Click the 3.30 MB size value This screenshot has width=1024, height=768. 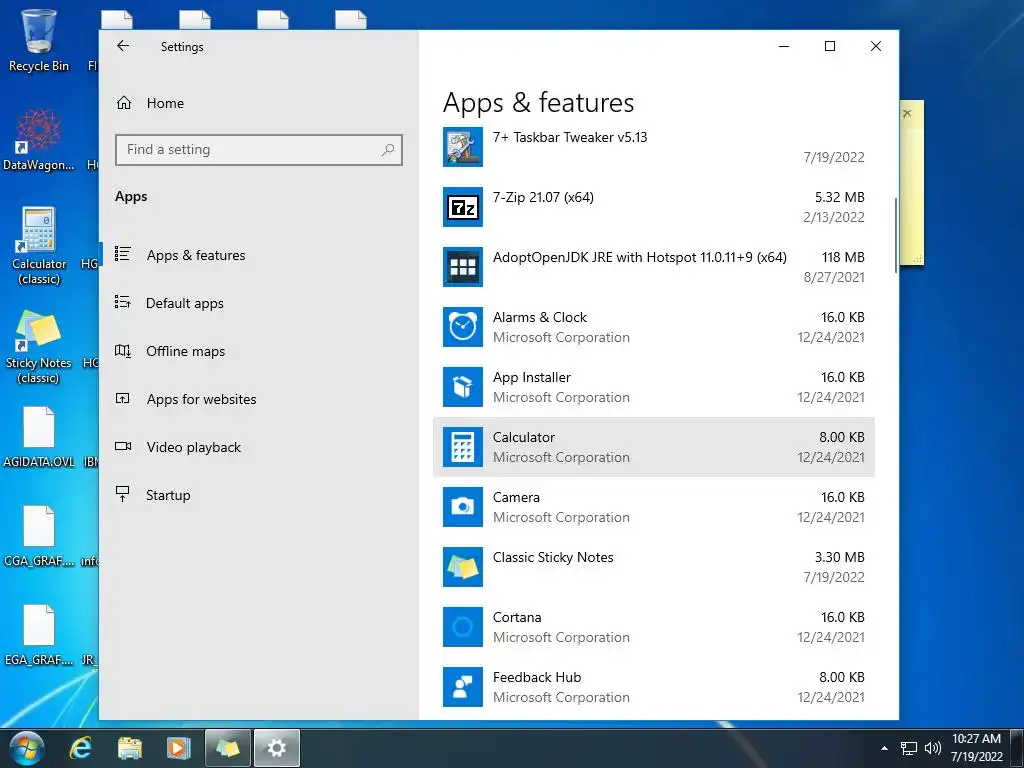[839, 558]
